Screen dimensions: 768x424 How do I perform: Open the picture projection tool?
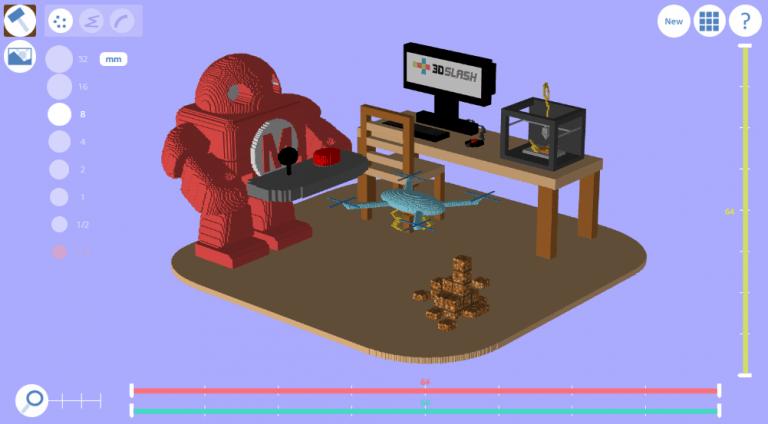[19, 56]
